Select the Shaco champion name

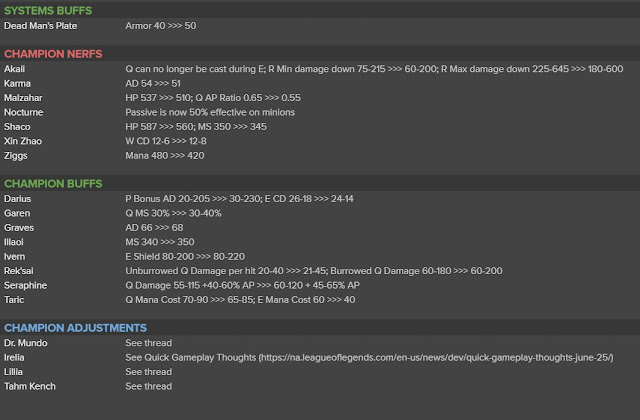19,127
